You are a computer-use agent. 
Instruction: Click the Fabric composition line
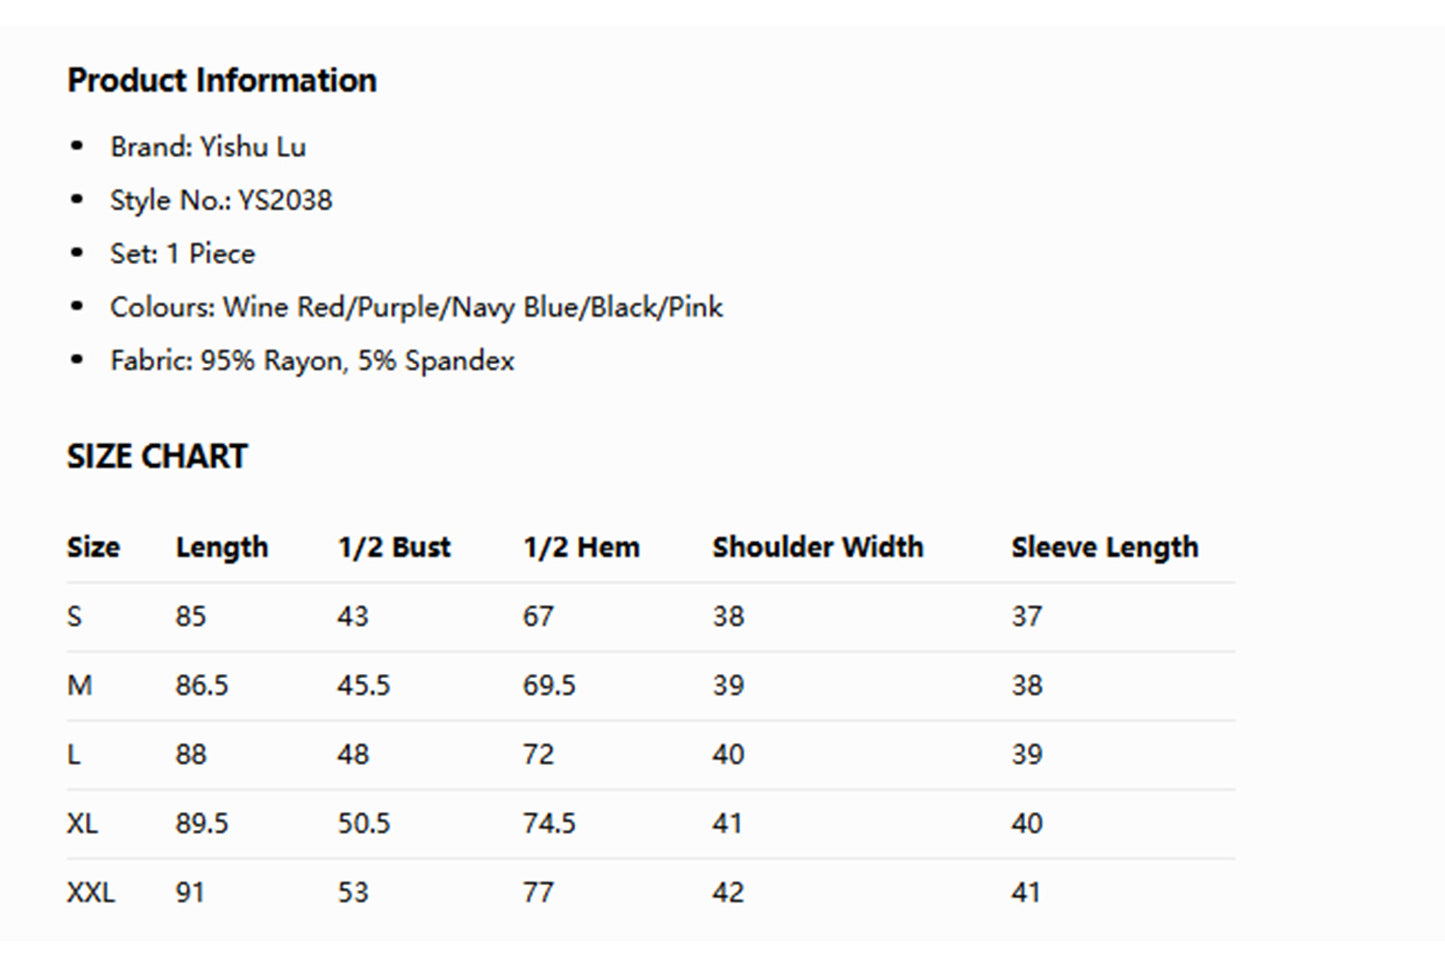click(312, 361)
